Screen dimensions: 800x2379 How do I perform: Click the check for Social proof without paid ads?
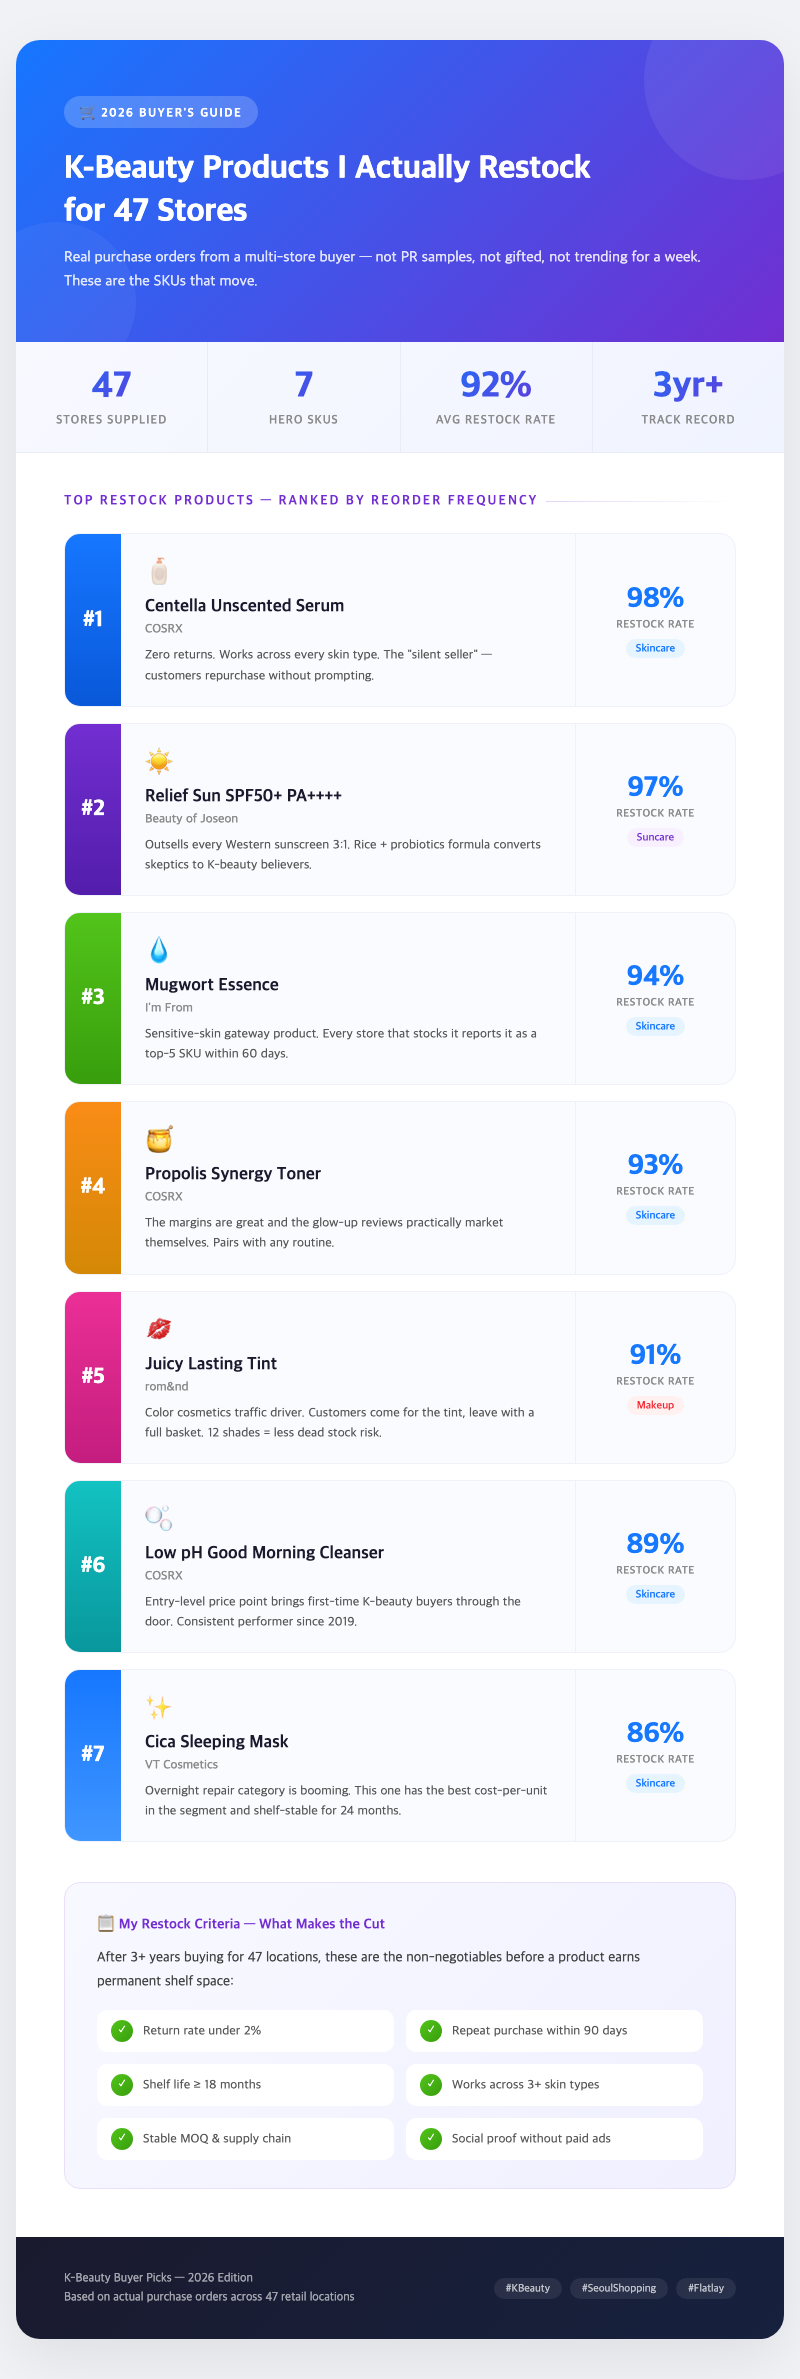click(x=431, y=2138)
